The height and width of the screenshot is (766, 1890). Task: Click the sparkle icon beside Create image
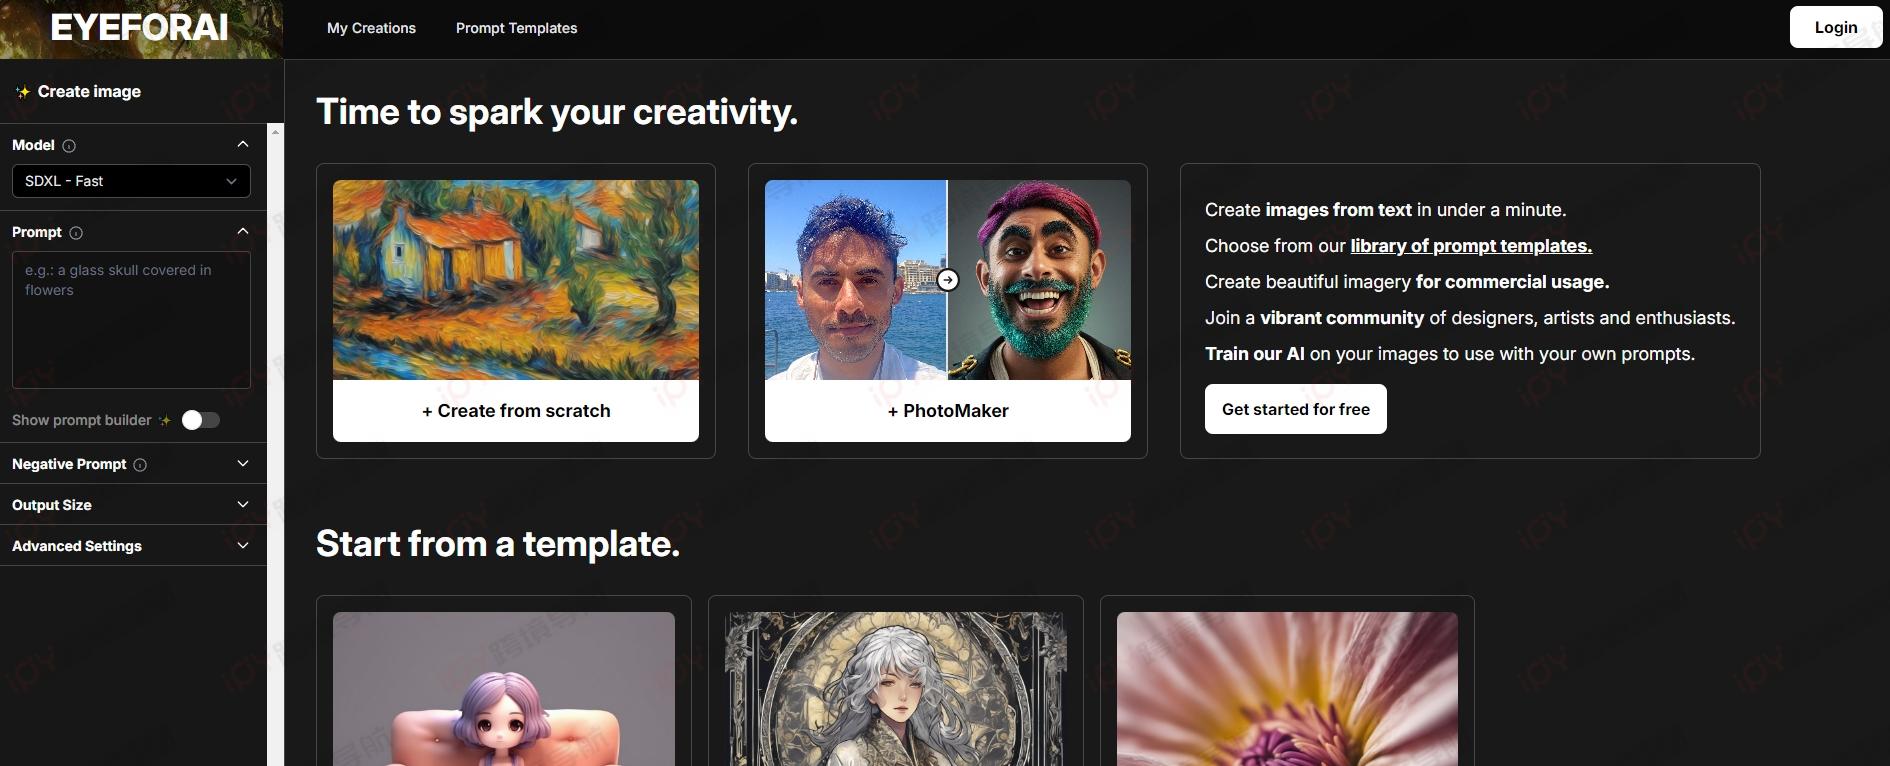(22, 92)
